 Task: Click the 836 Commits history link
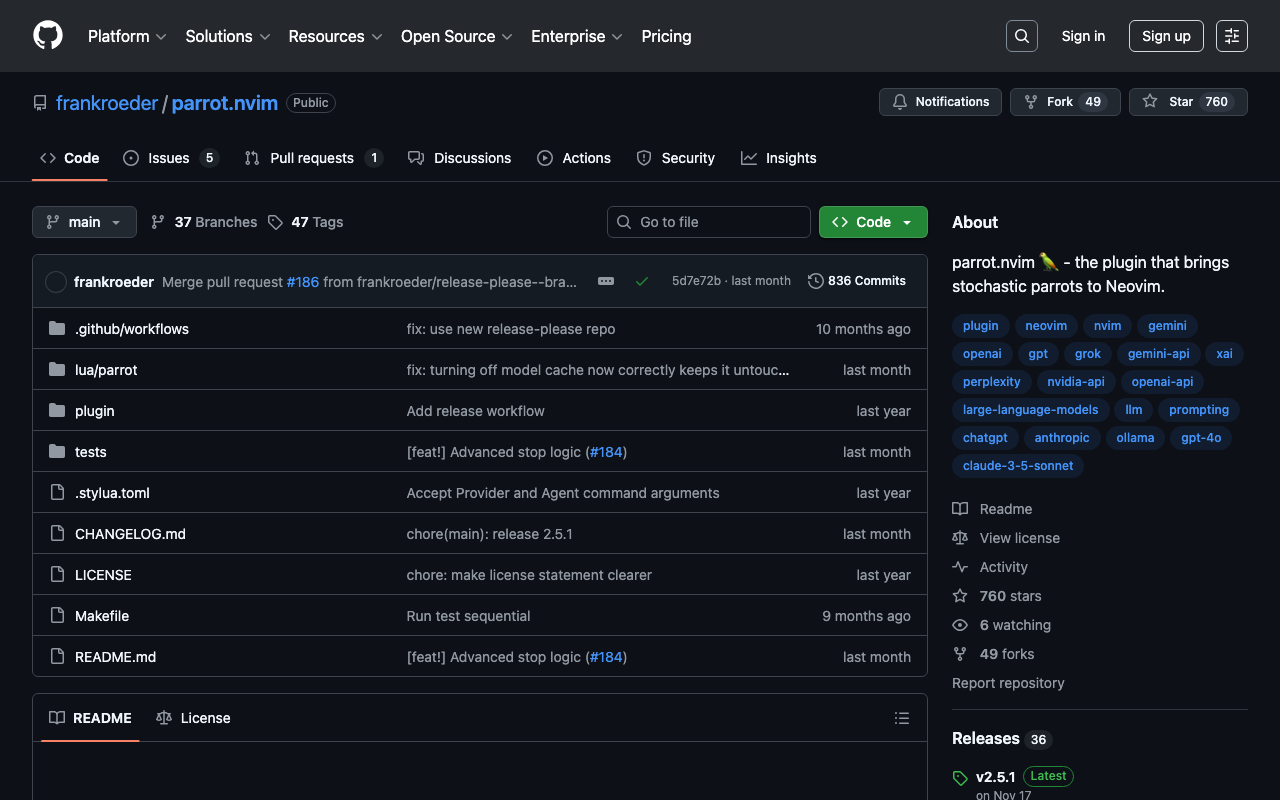coord(857,281)
